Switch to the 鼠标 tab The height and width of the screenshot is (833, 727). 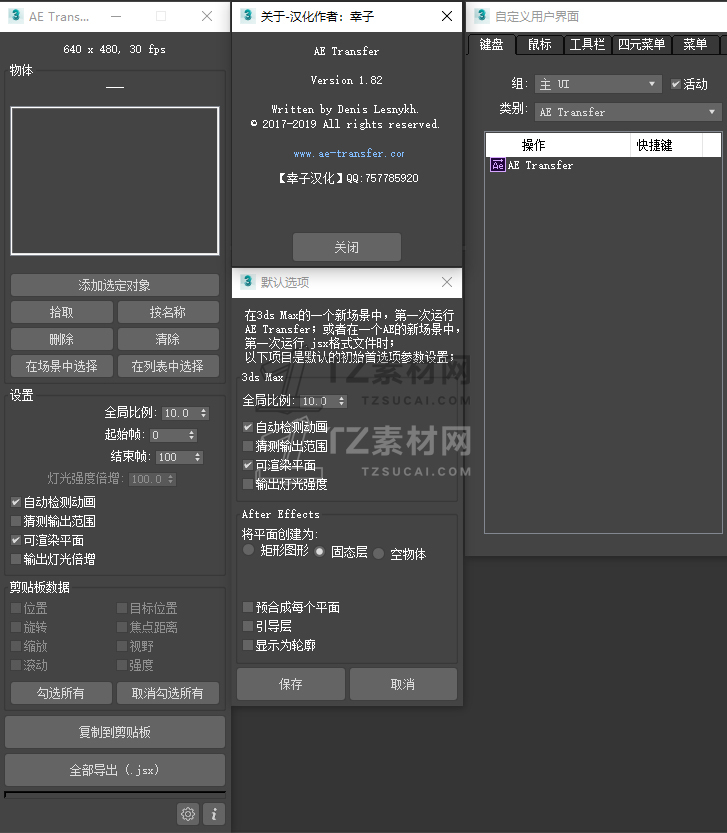(539, 45)
